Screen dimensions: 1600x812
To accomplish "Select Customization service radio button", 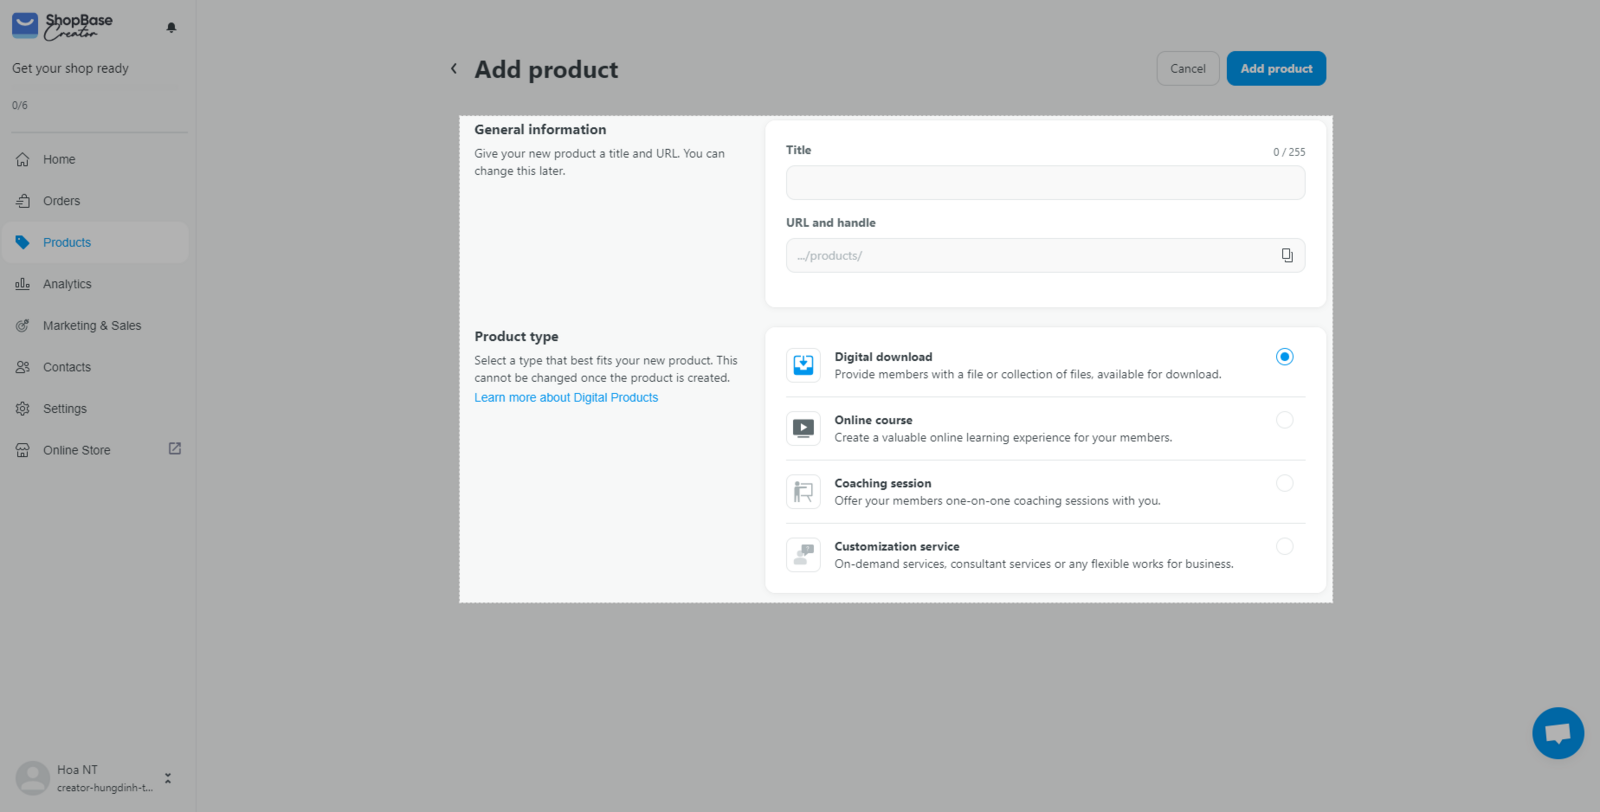I will point(1285,546).
